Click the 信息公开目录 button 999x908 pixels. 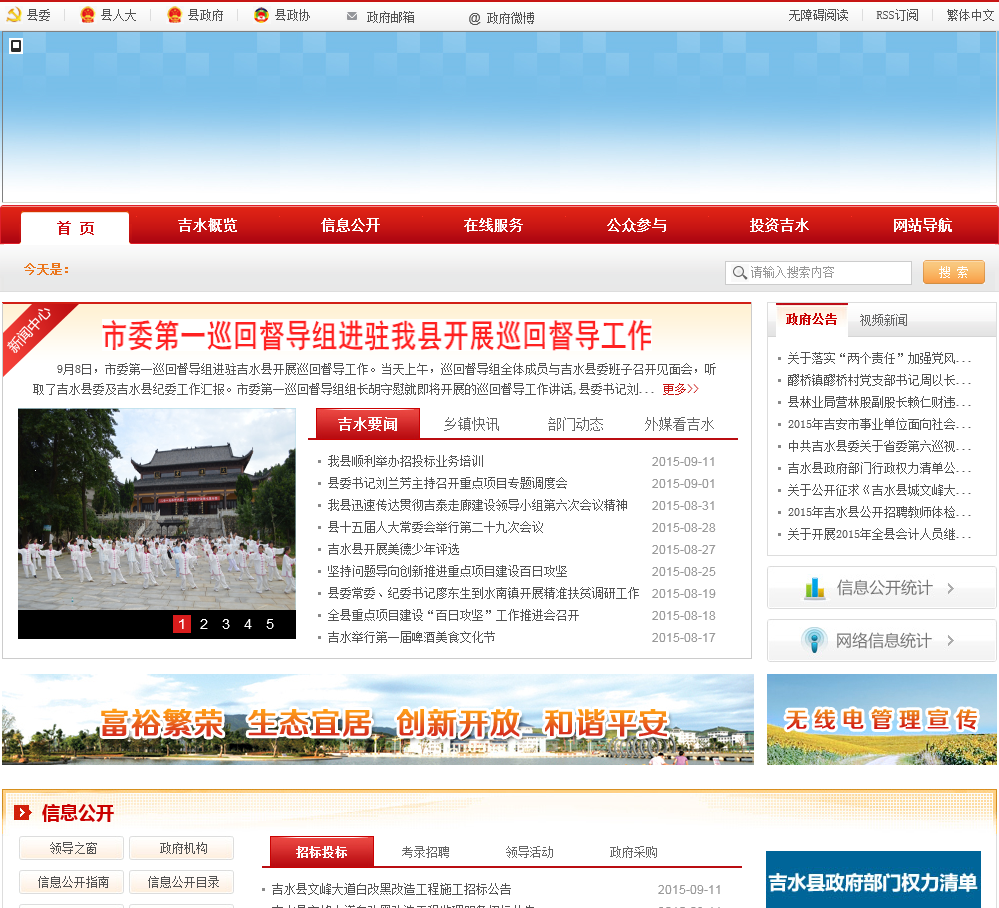coord(183,882)
